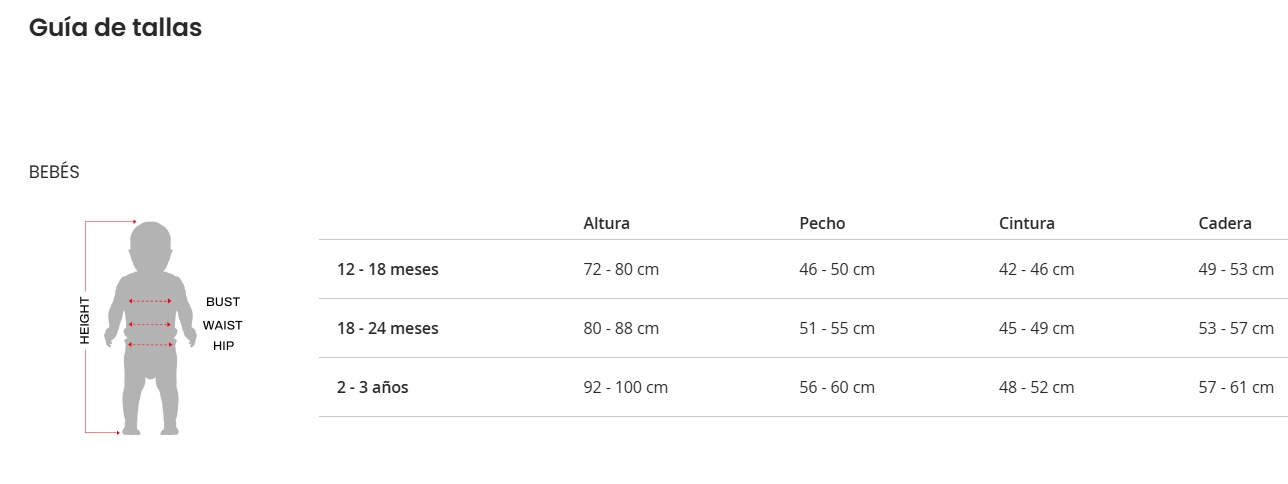Click the 42 - 46 cm waist cell
The image size is (1288, 484).
pyautogui.click(x=1036, y=269)
